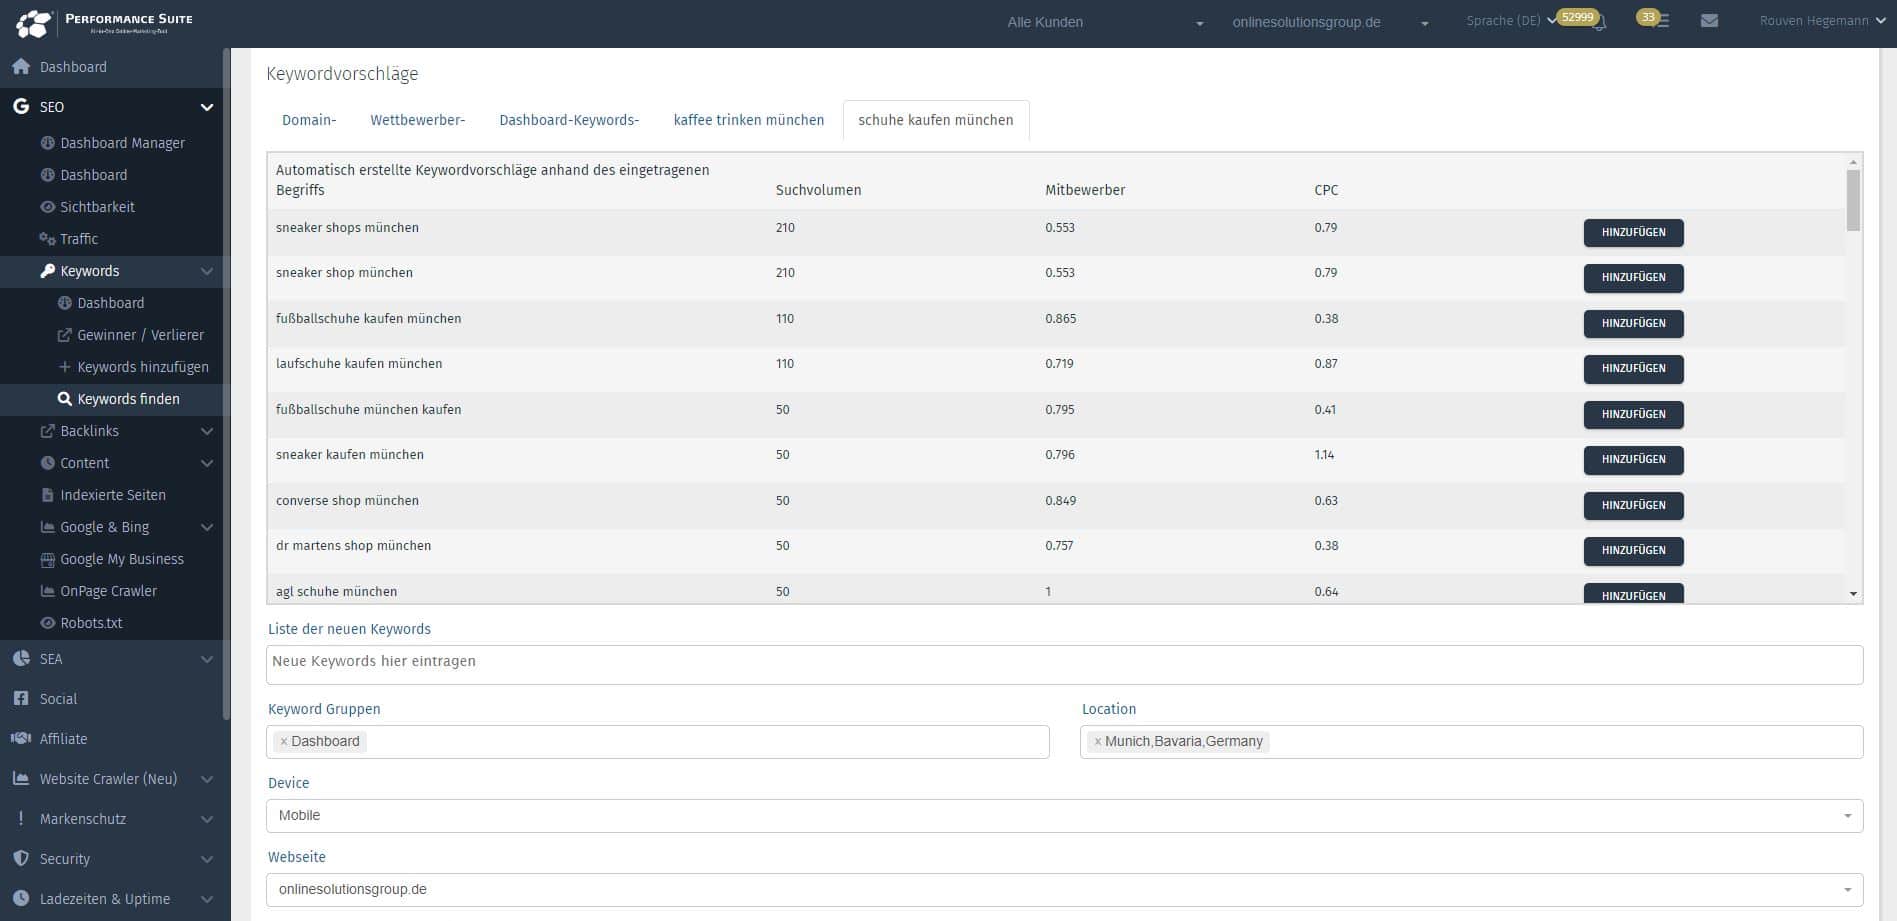The height and width of the screenshot is (921, 1897).
Task: Click the keyword table scroll-down arrow
Action: coord(1853,594)
